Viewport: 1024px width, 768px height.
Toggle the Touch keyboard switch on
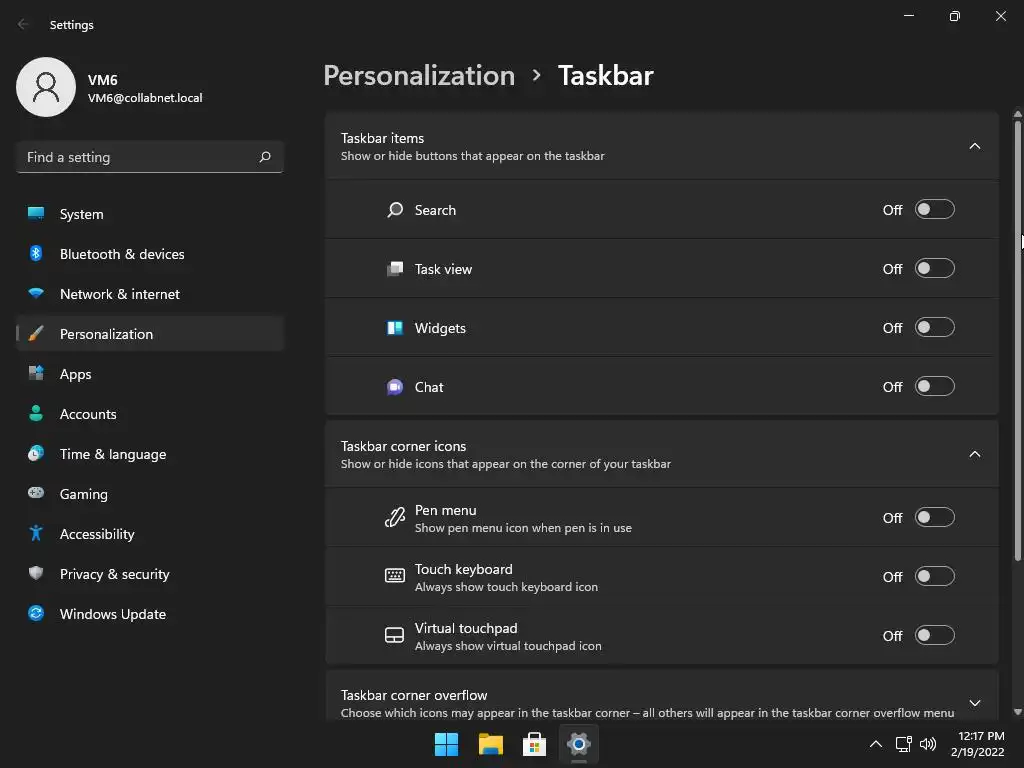pos(934,577)
